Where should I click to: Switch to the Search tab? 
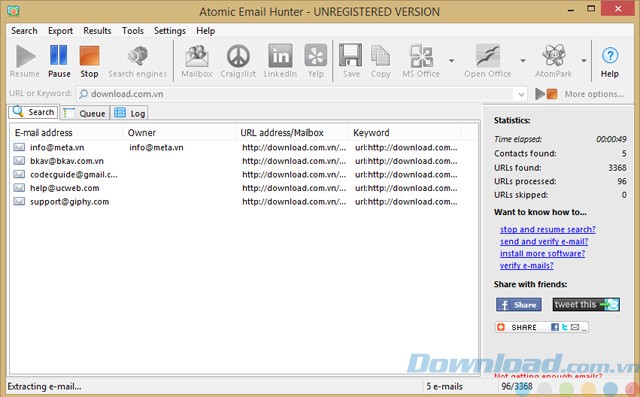coord(33,112)
